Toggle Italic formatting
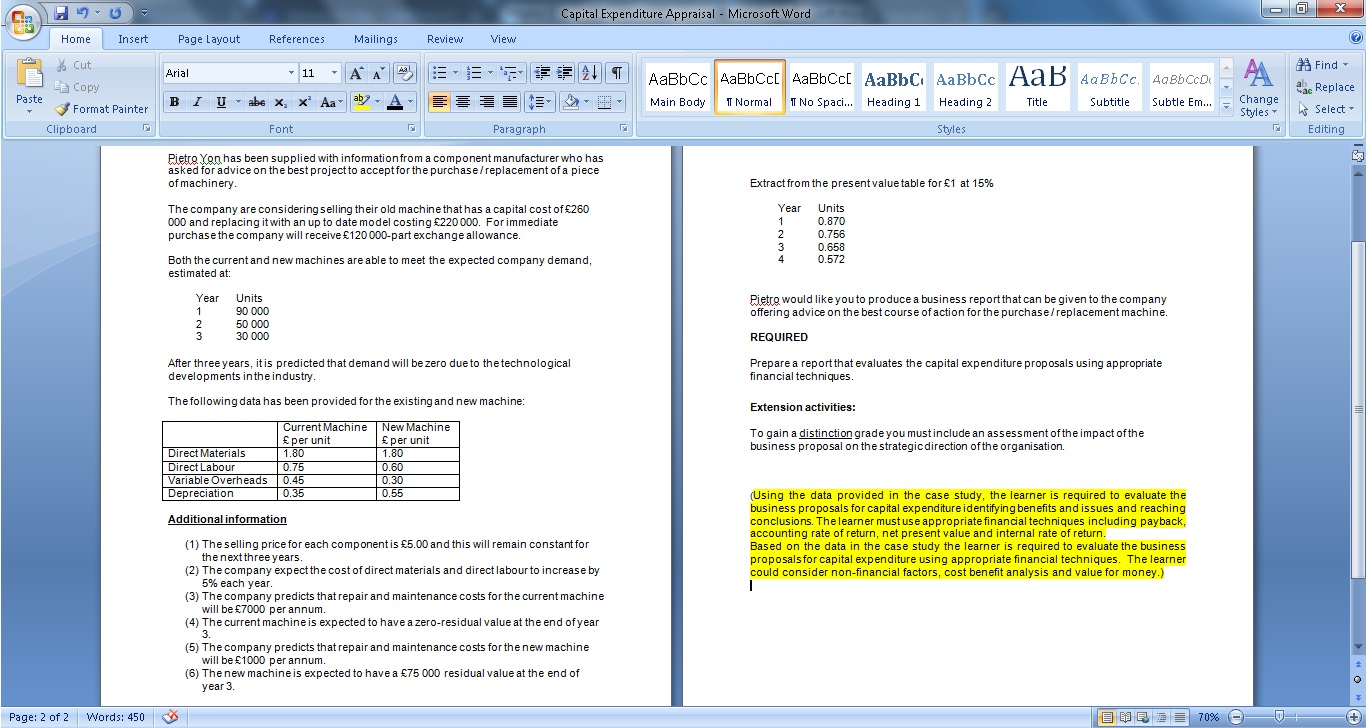The height and width of the screenshot is (728, 1366). (197, 102)
